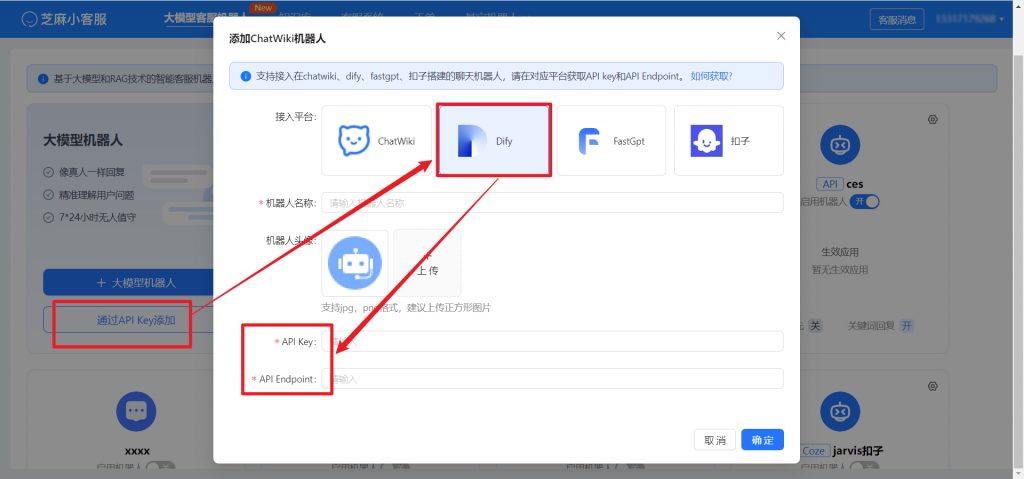The height and width of the screenshot is (479, 1024).
Task: Select the ChatWiki platform option
Action: coord(376,141)
